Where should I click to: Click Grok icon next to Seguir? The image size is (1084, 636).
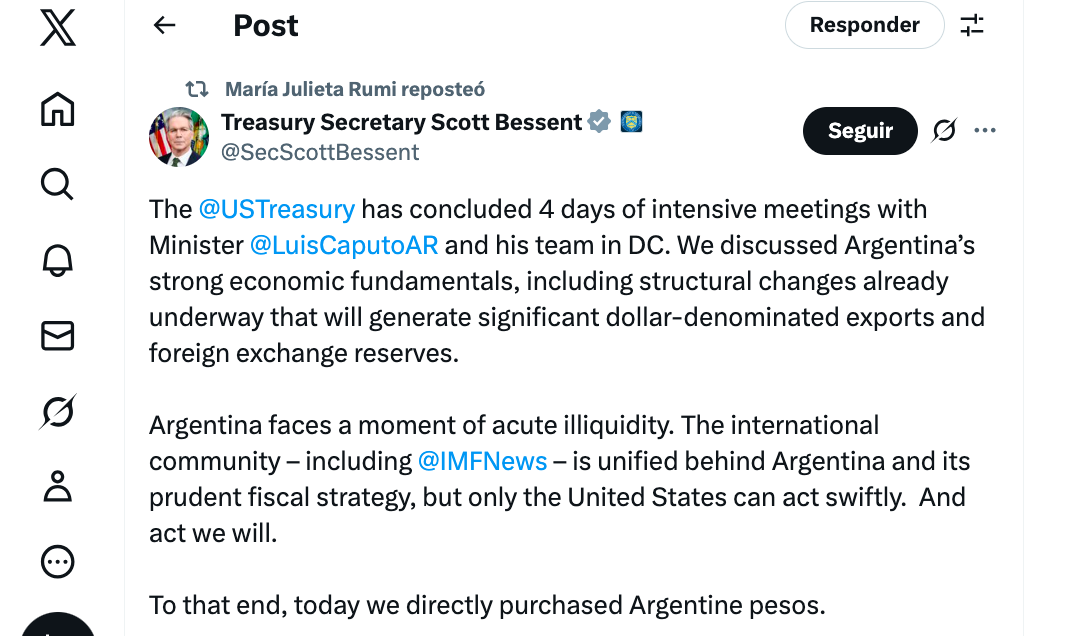(x=944, y=131)
